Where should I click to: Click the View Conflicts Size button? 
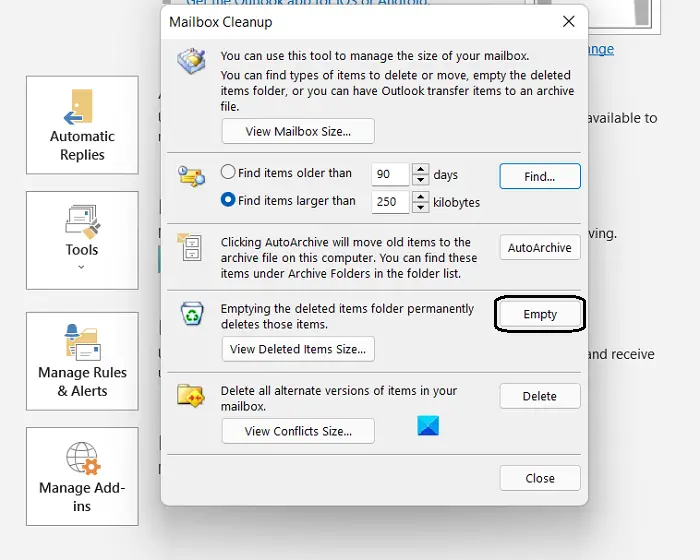(298, 431)
